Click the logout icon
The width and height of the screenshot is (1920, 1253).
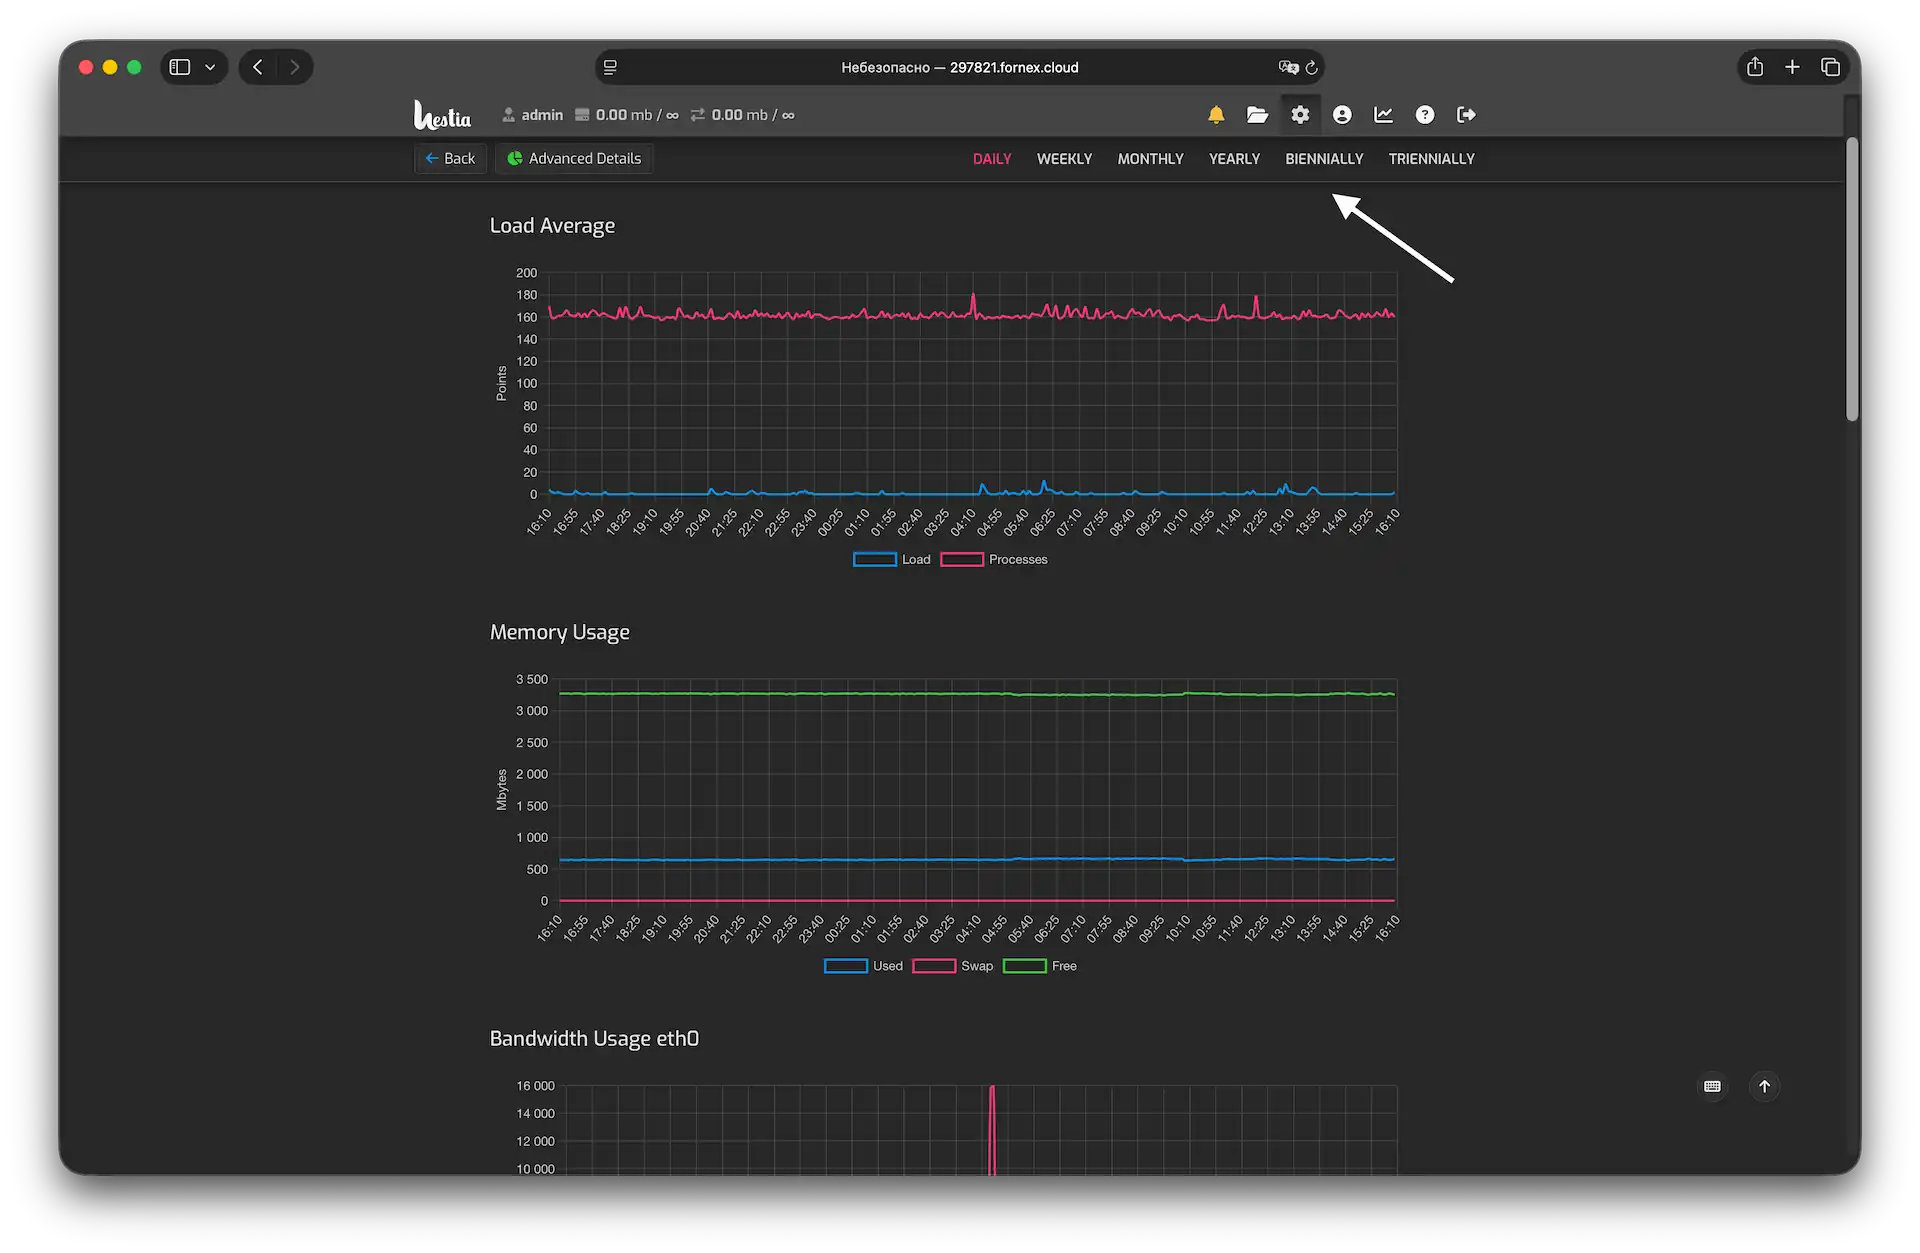coord(1467,115)
